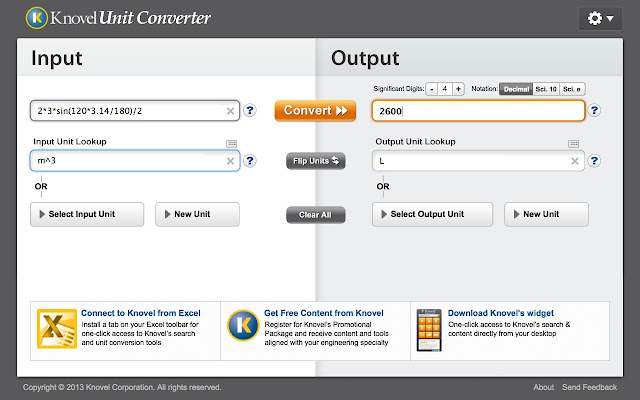Click the widget phone thumbnail
Viewport: 640px width, 400px height.
(x=429, y=330)
